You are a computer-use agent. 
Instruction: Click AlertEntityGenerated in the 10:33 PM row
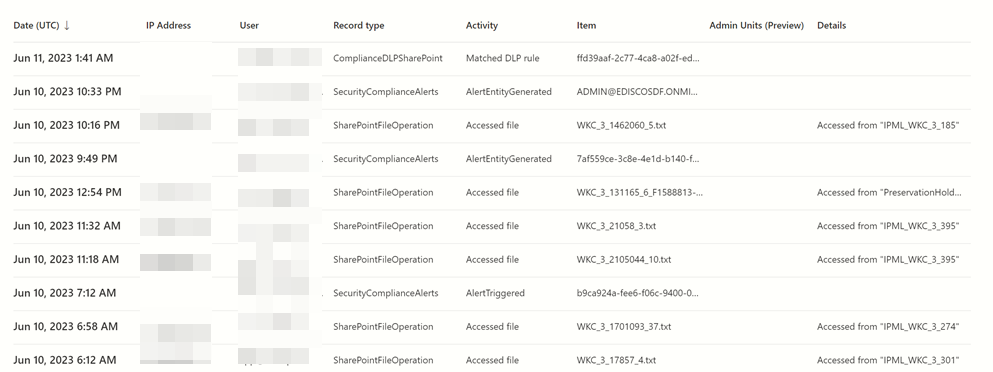509,92
